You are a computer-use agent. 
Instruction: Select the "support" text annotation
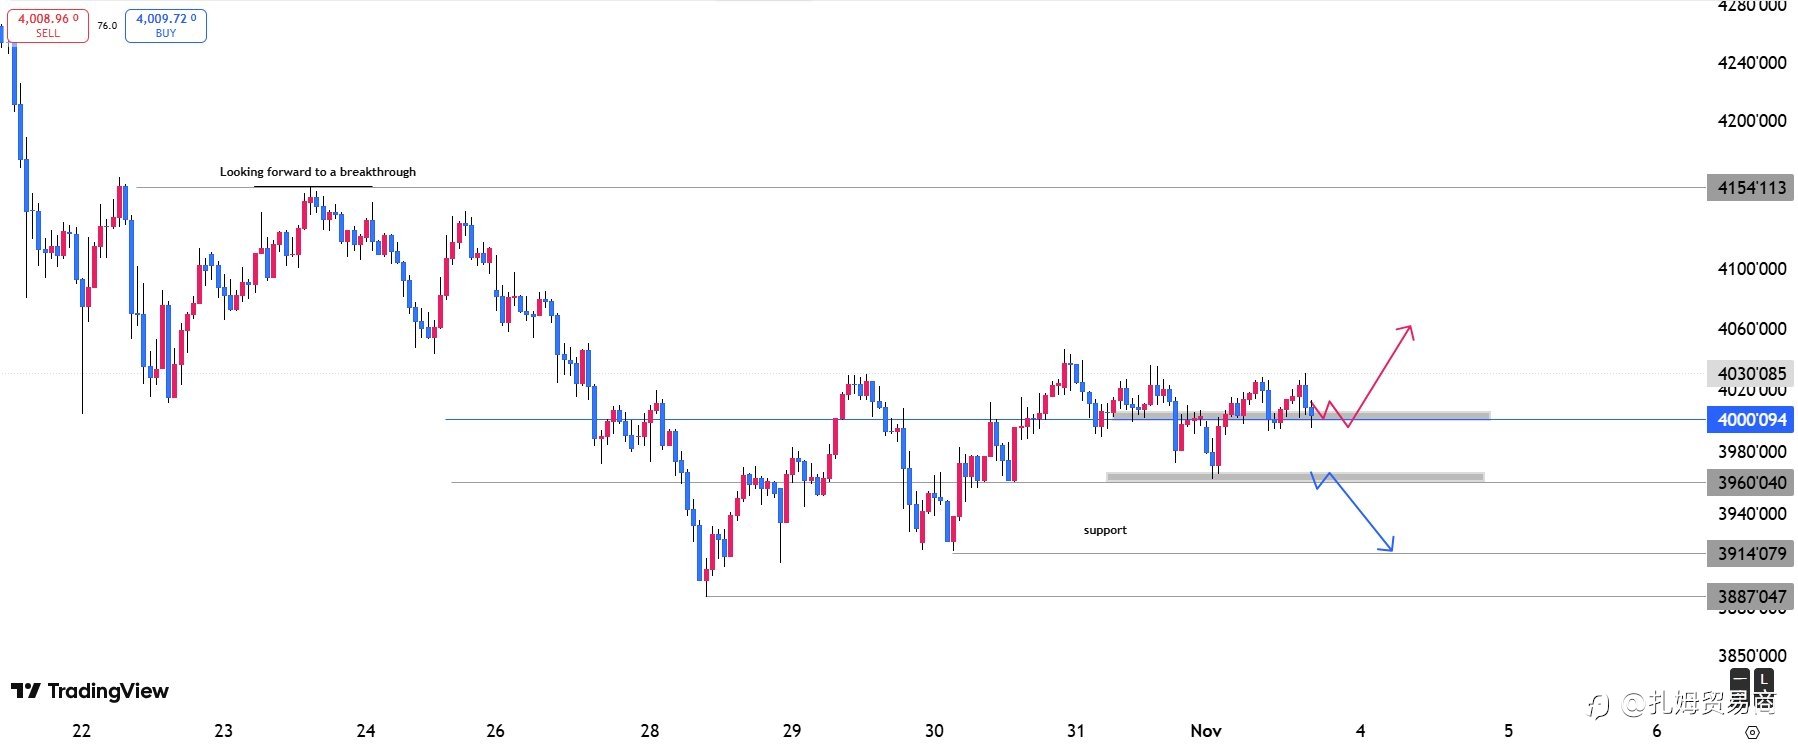point(1105,530)
